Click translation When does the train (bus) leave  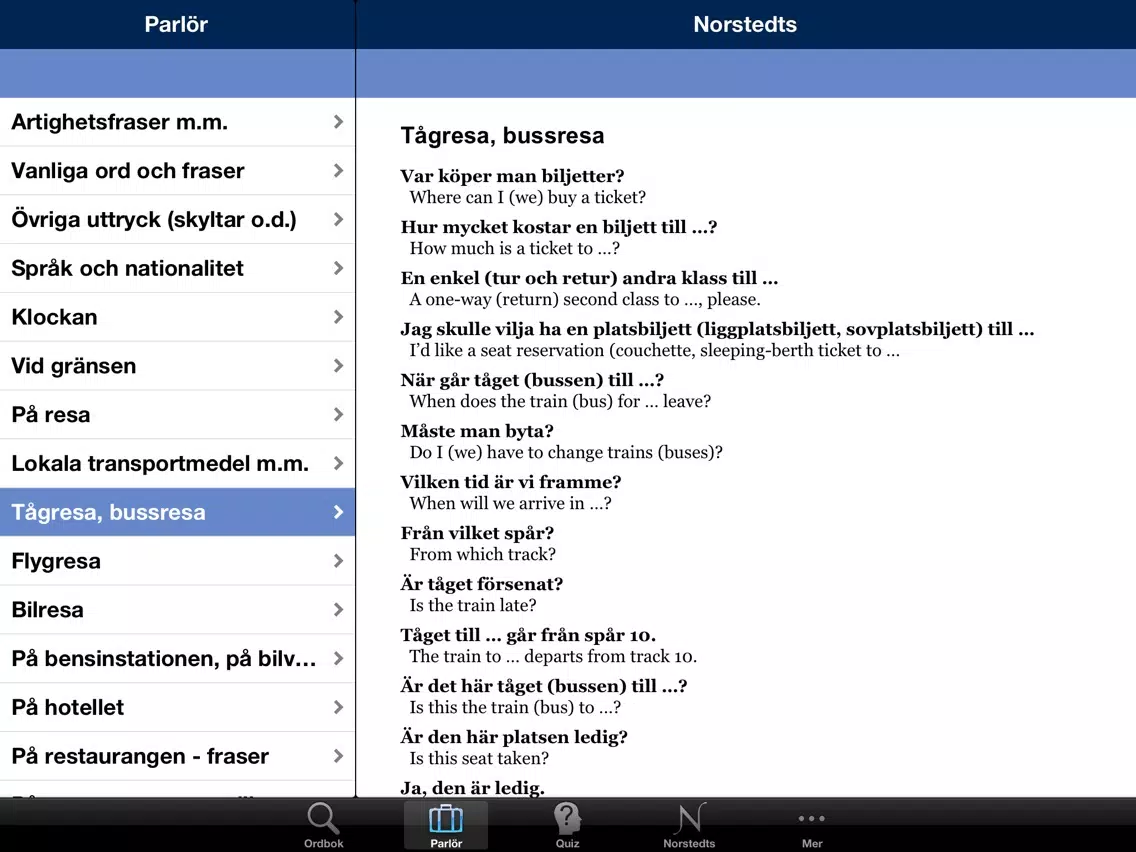point(560,401)
